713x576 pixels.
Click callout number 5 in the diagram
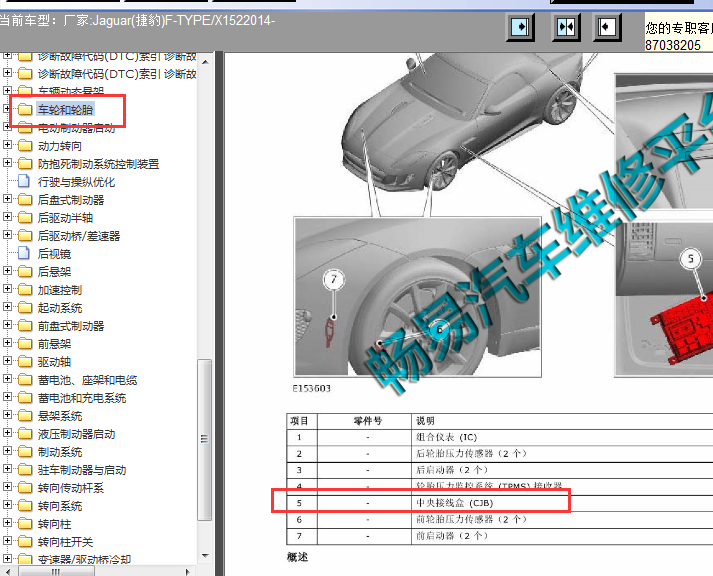click(690, 259)
